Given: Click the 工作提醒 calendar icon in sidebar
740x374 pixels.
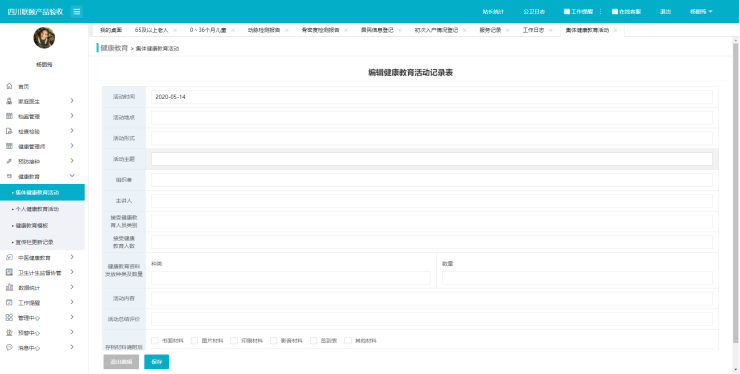Looking at the screenshot, I should (9, 303).
